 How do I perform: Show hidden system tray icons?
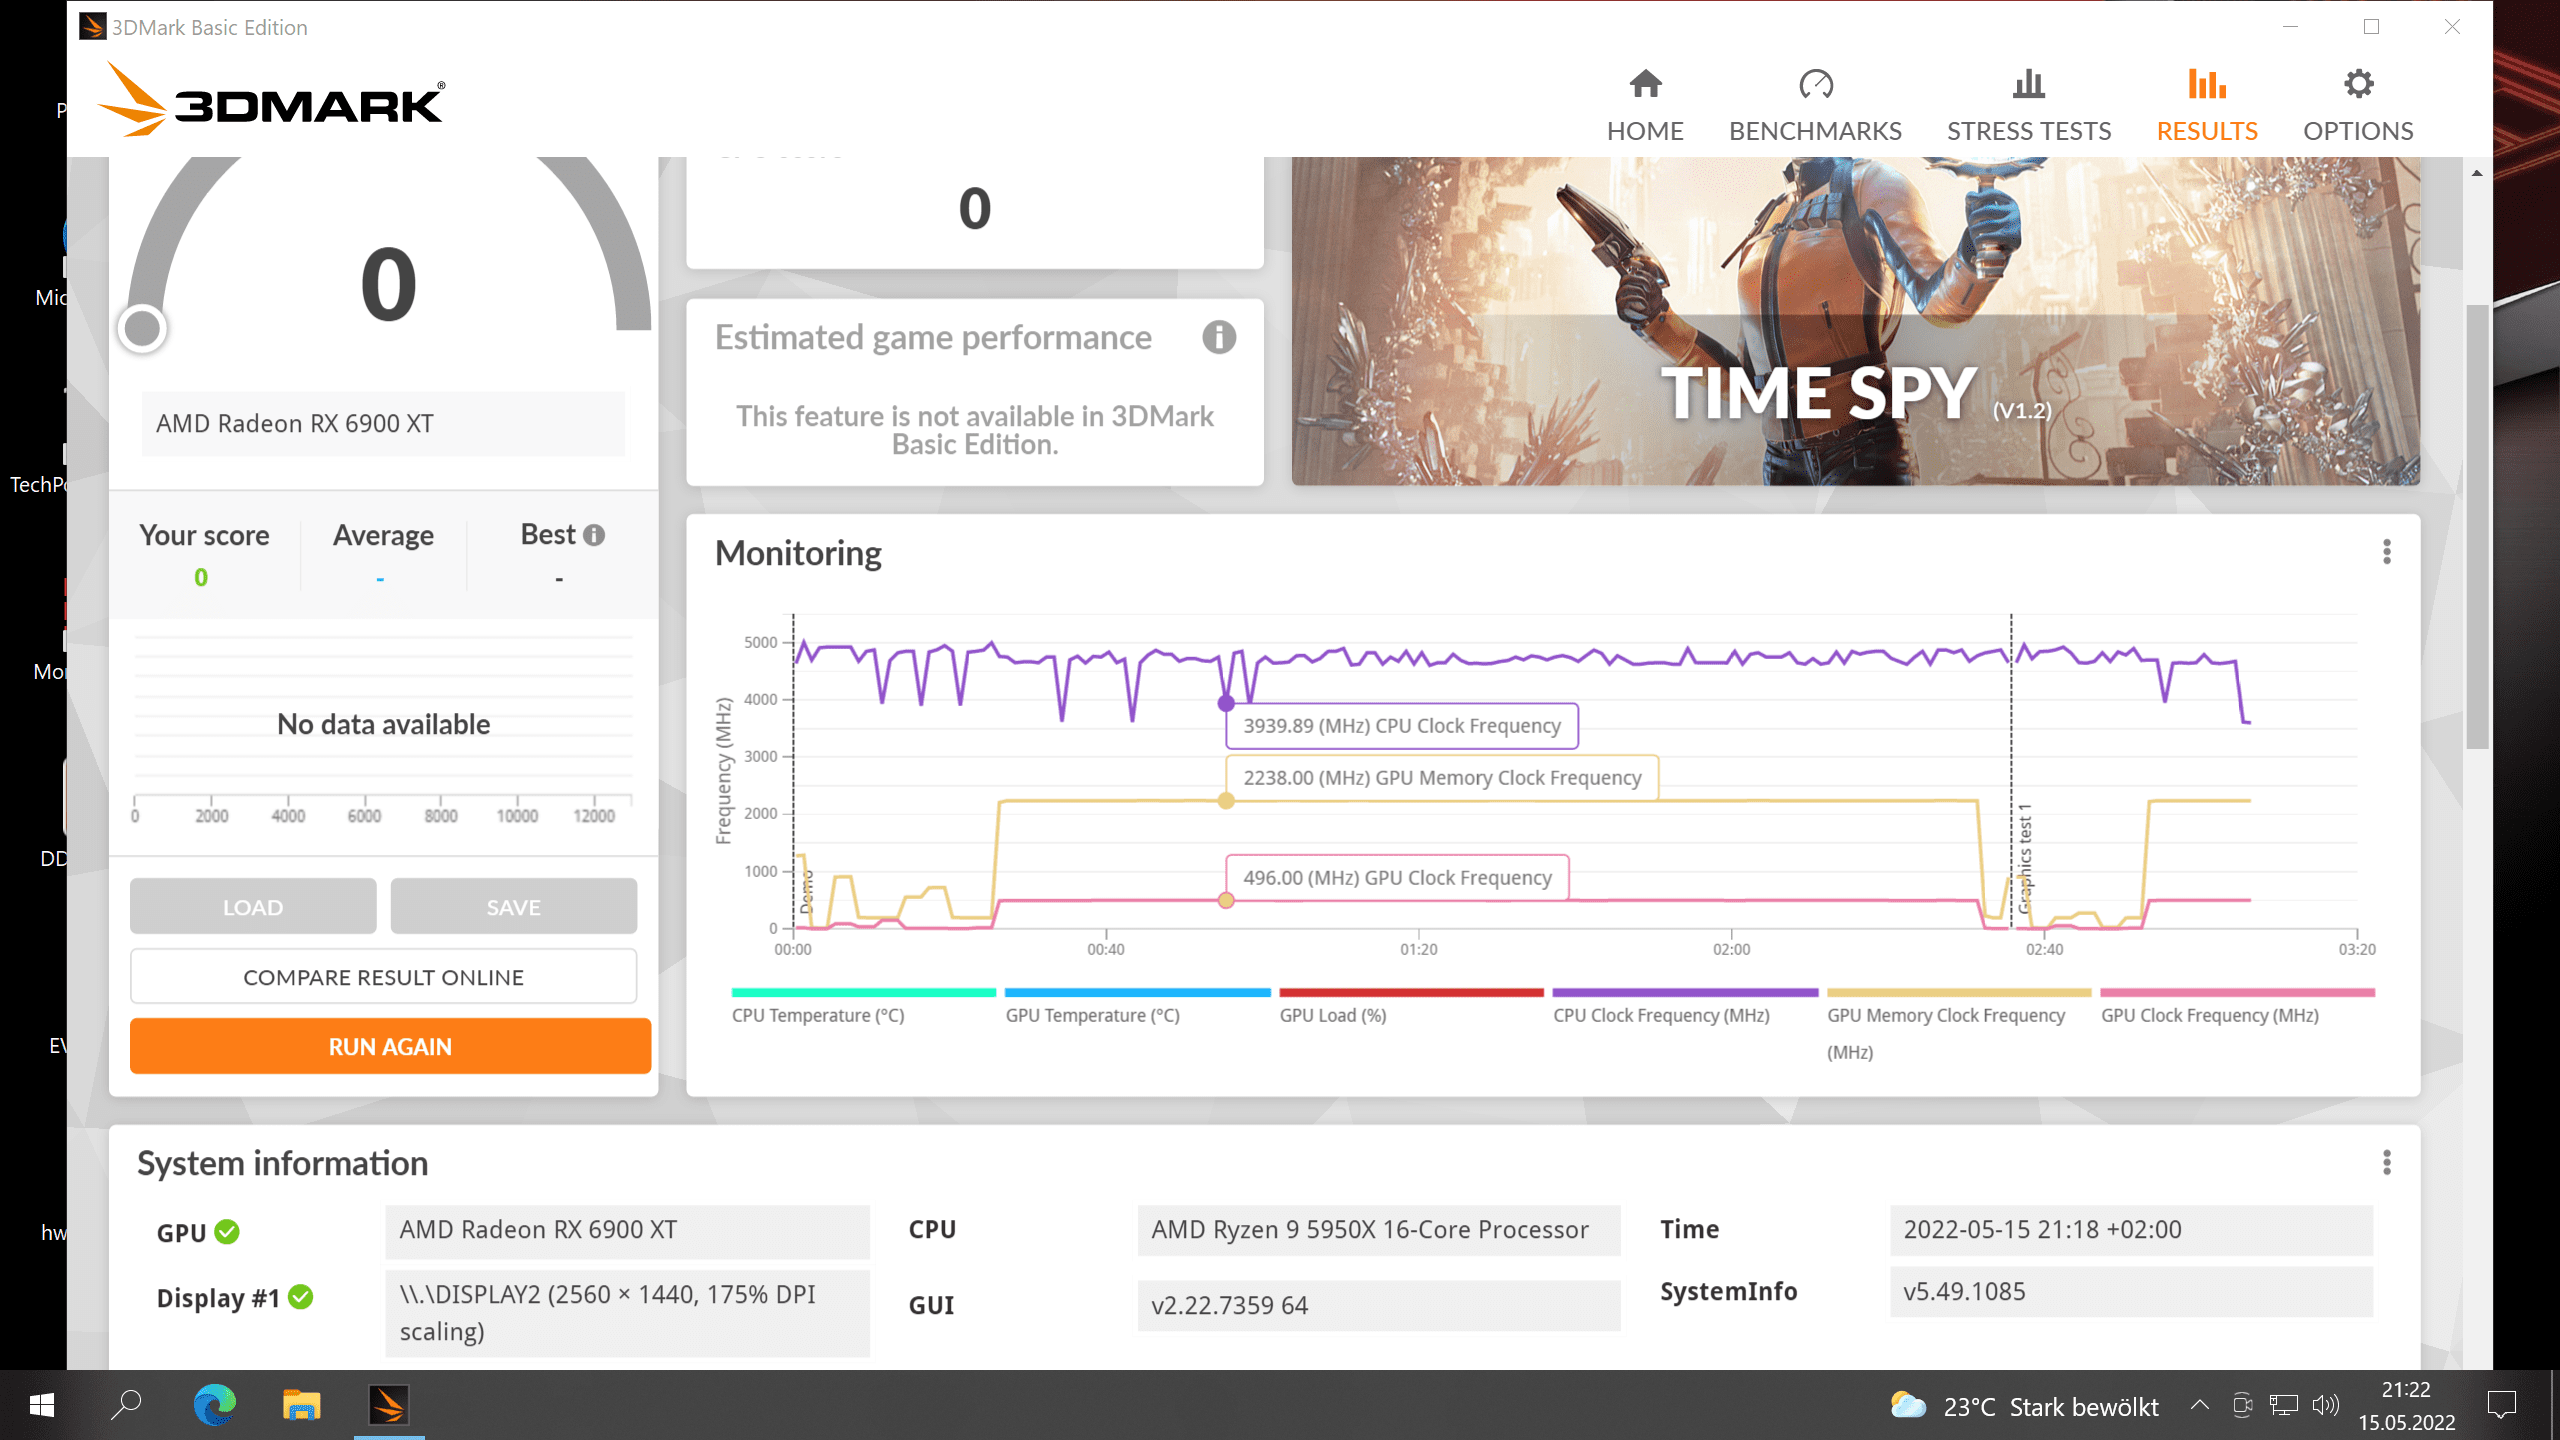[2199, 1405]
